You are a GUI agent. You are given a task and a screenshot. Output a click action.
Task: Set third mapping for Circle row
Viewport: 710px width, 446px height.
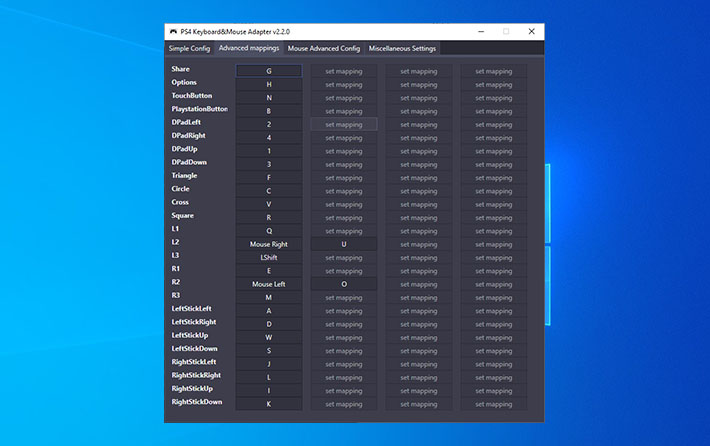click(419, 191)
